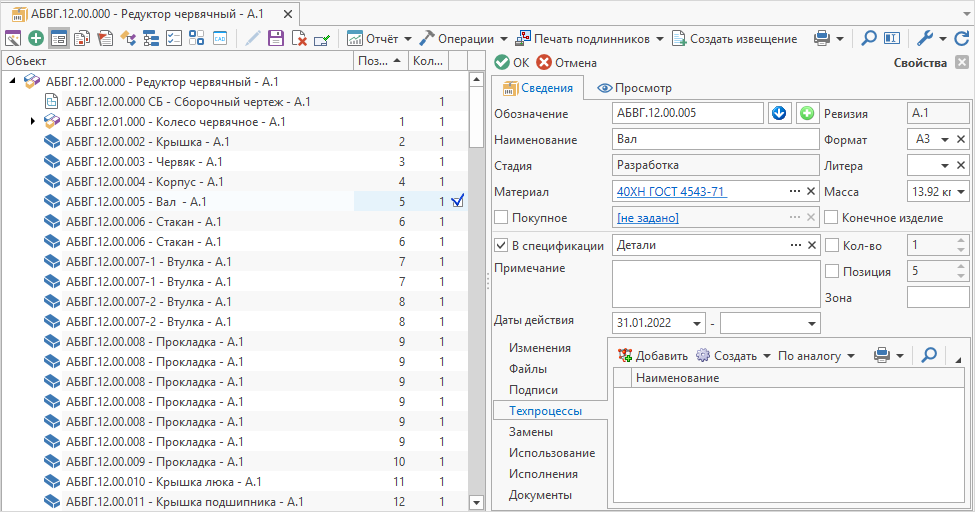
Task: Open the Печать подлинников dropdown
Action: click(x=659, y=39)
